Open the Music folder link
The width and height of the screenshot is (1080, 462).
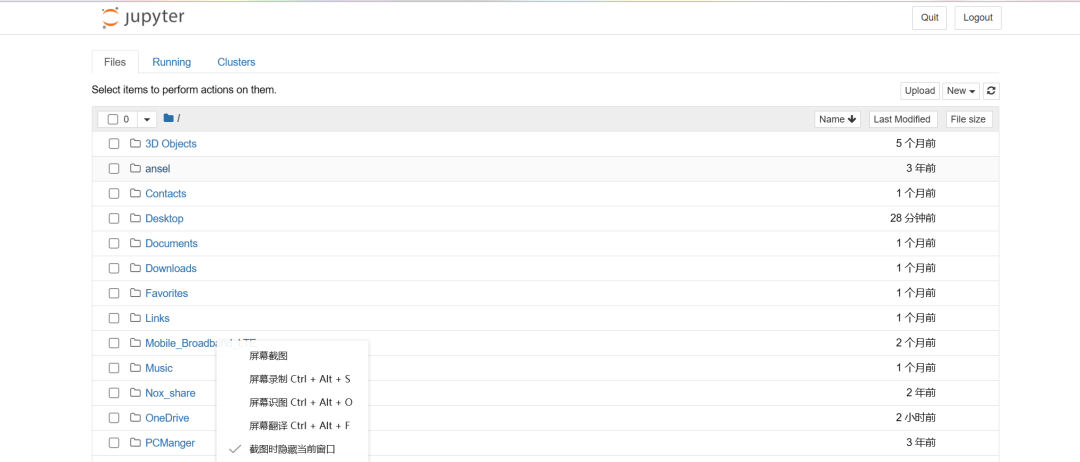[x=159, y=368]
